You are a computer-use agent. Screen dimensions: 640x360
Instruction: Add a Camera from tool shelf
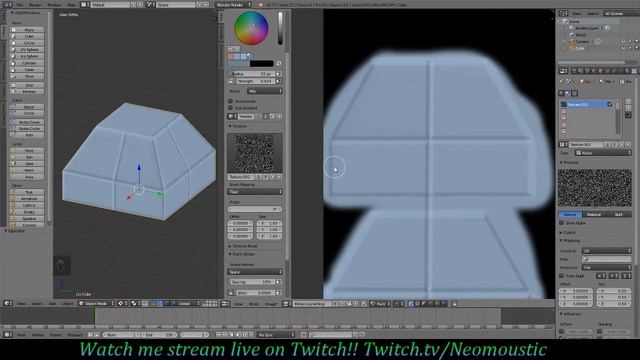click(27, 225)
